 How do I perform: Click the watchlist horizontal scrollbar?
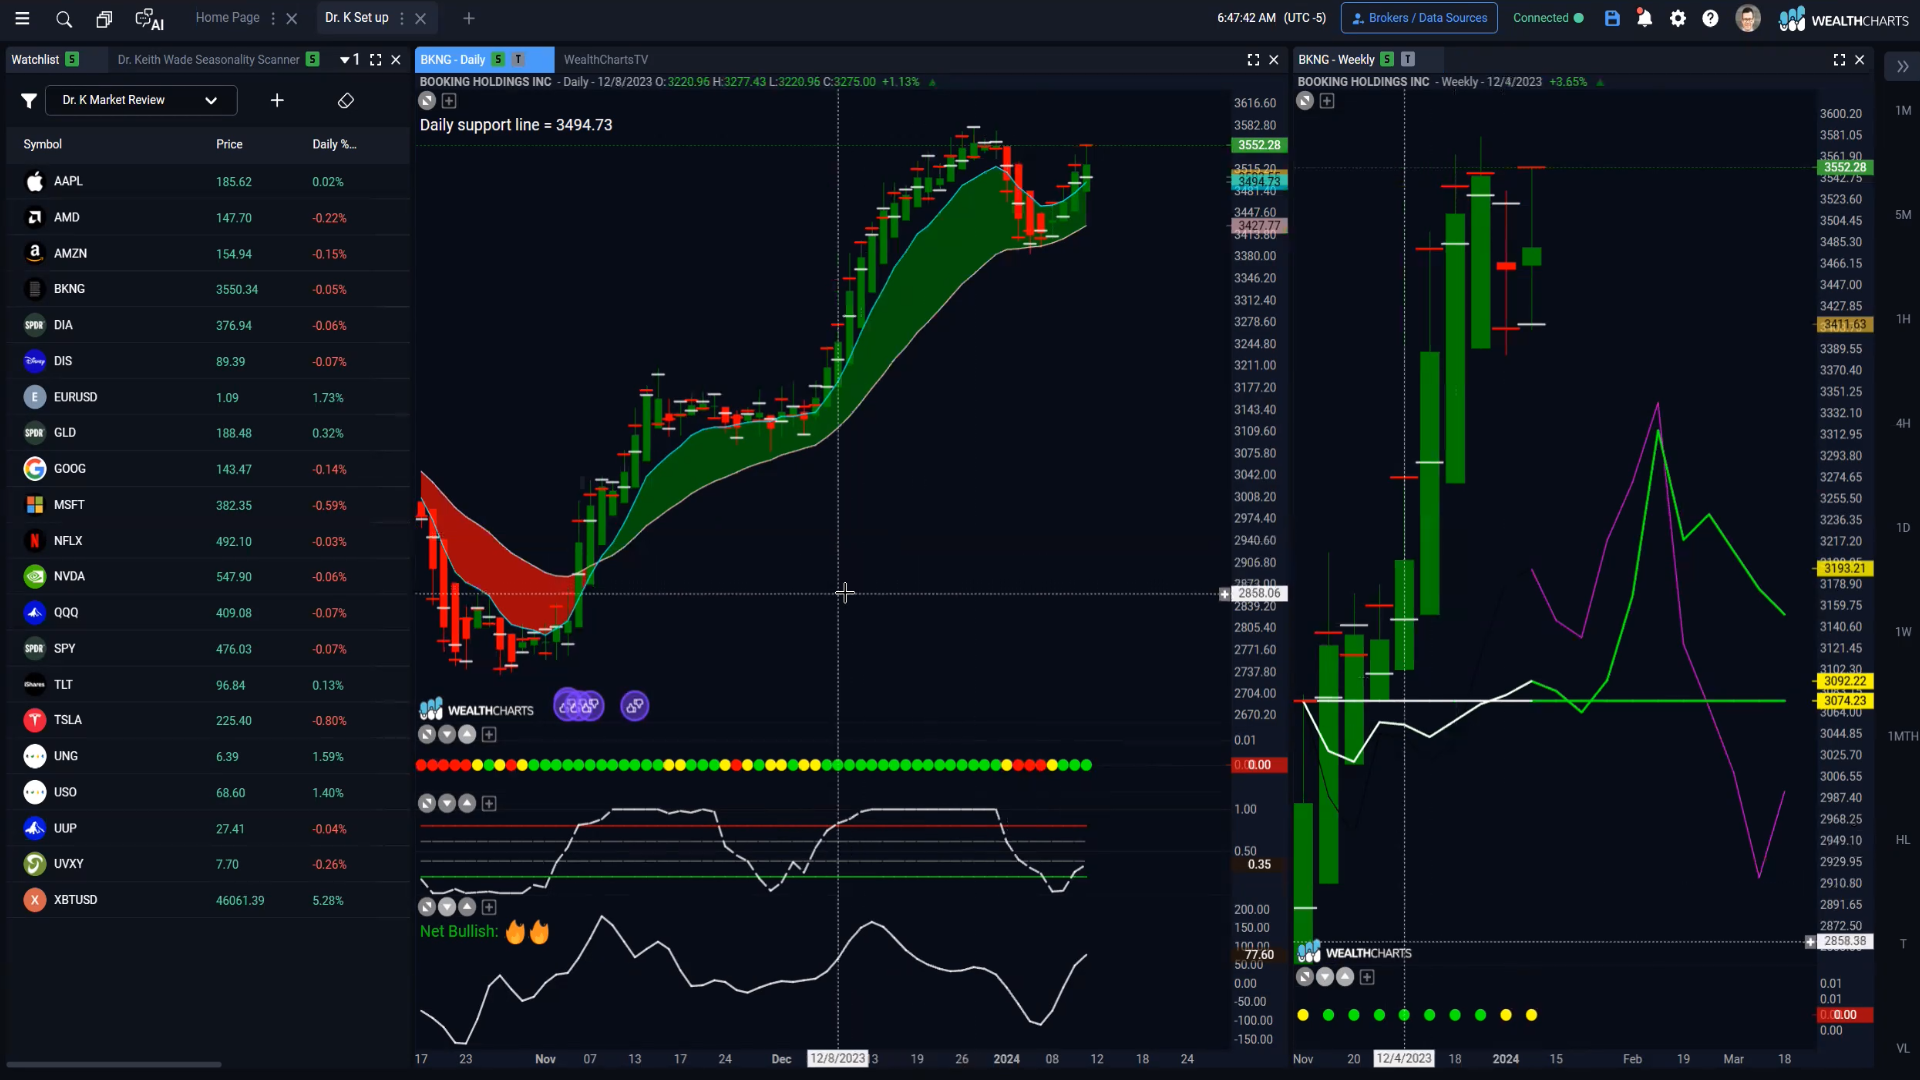[114, 1064]
